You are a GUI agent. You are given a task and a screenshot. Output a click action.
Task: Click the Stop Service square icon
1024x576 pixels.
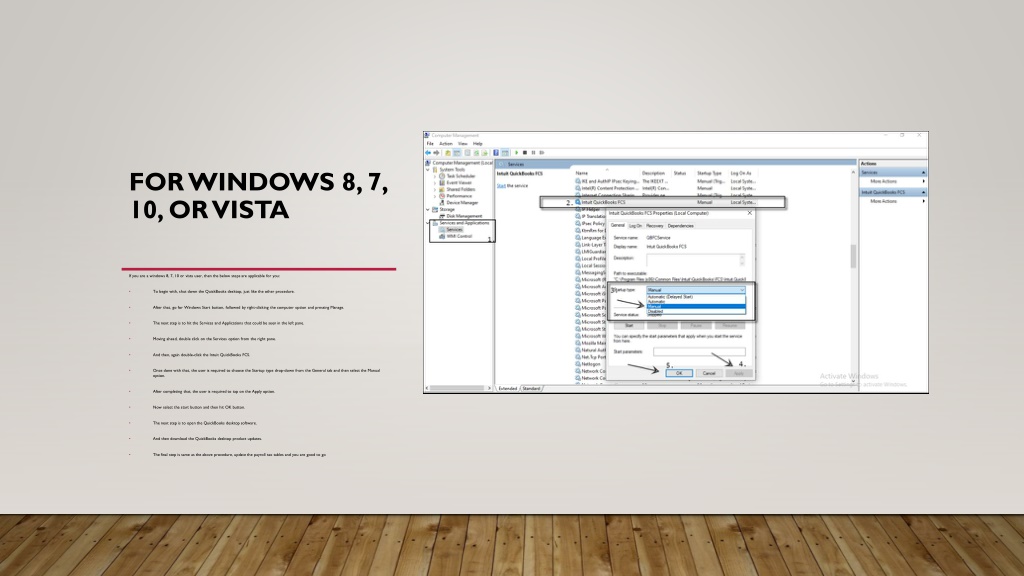click(525, 153)
